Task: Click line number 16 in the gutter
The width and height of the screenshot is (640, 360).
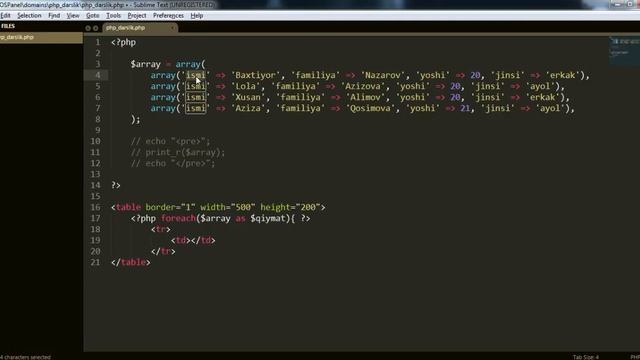Action: (96, 207)
